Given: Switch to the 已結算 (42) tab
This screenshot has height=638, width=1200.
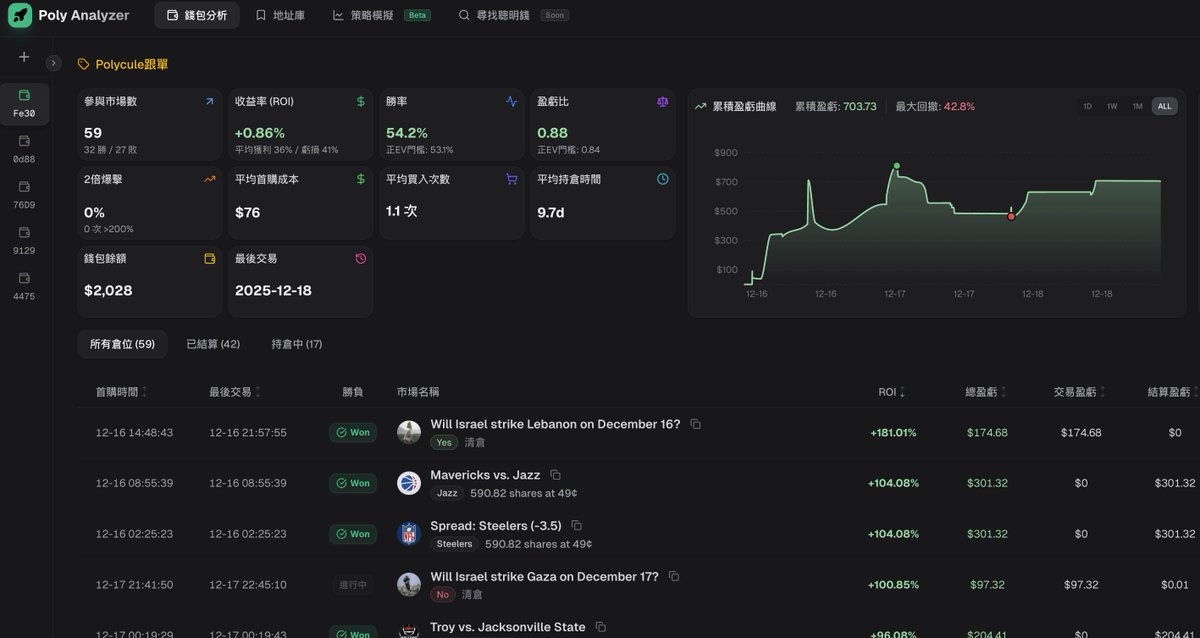Looking at the screenshot, I should [x=212, y=343].
